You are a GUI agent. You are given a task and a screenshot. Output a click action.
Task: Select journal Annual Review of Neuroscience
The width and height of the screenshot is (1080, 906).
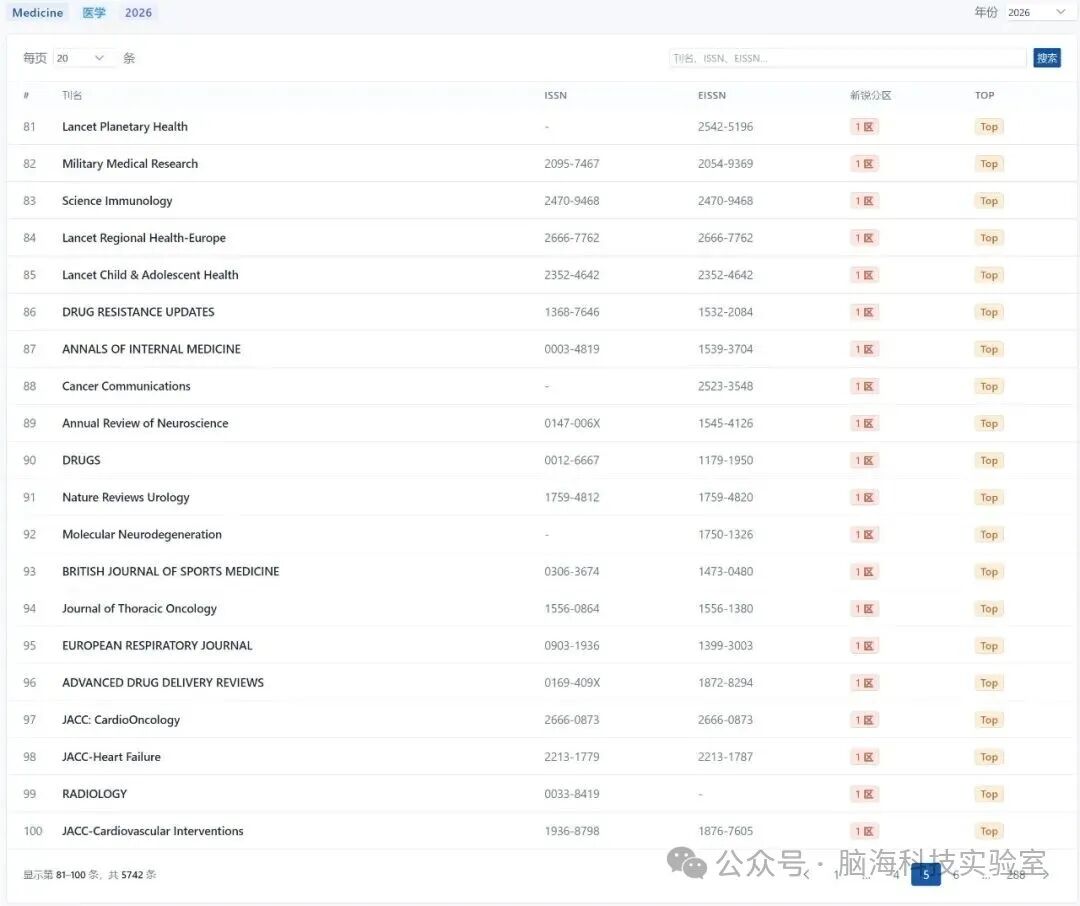pyautogui.click(x=145, y=424)
